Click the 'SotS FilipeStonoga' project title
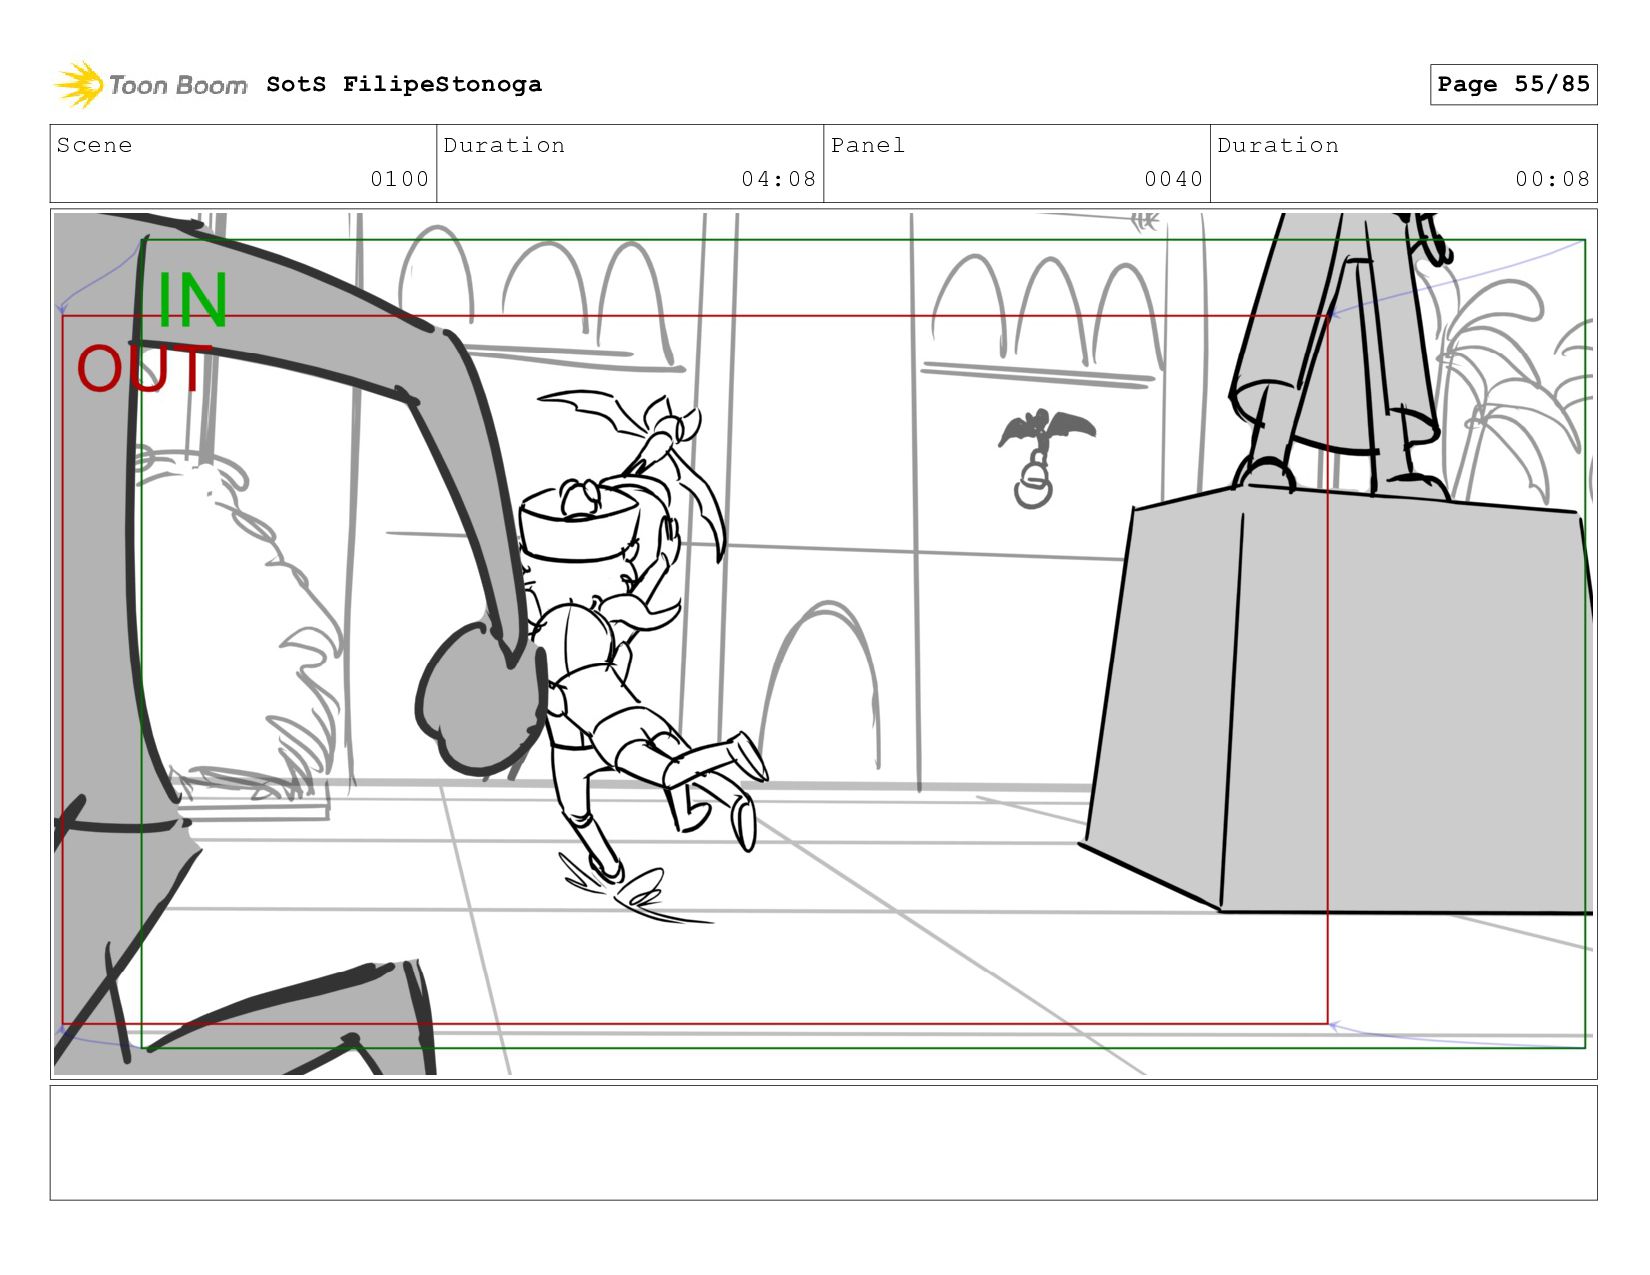 point(404,84)
